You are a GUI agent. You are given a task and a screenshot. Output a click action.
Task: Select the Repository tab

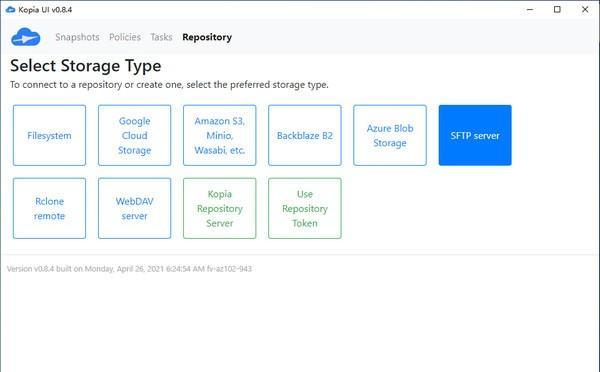tap(207, 37)
